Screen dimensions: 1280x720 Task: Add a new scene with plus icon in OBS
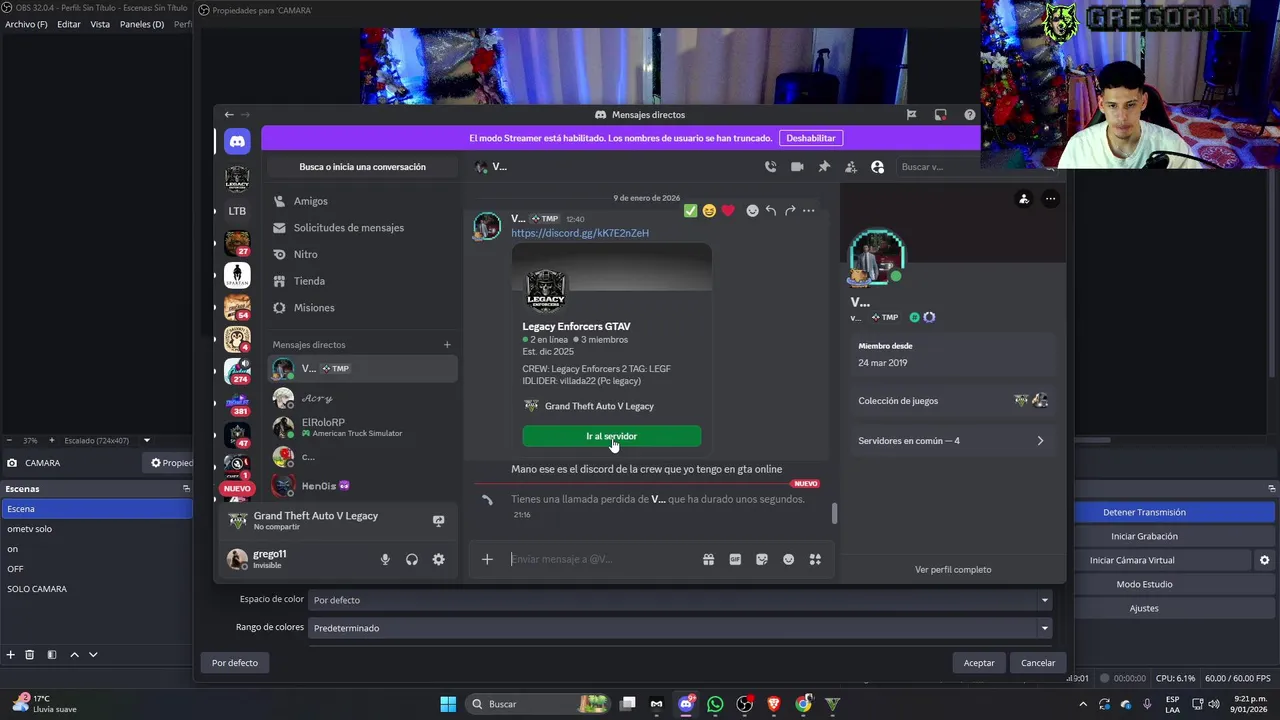10,654
